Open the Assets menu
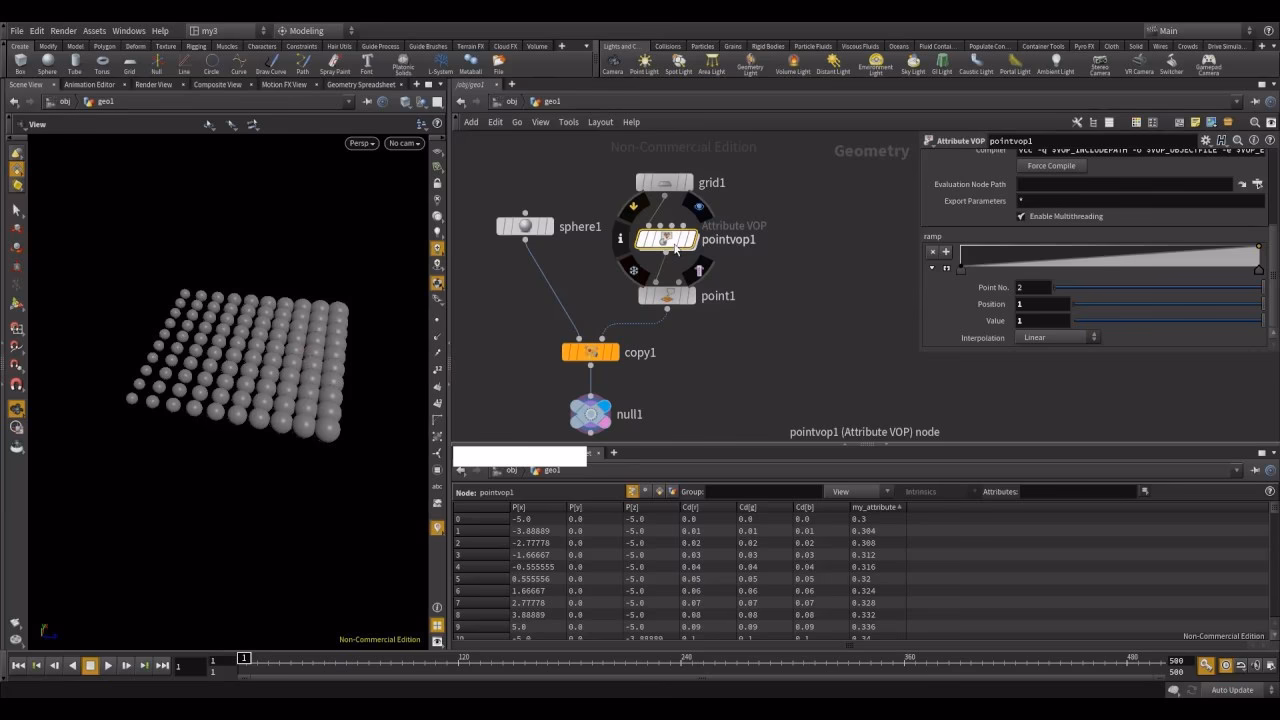Screen dimensions: 1280x720 click(x=94, y=31)
